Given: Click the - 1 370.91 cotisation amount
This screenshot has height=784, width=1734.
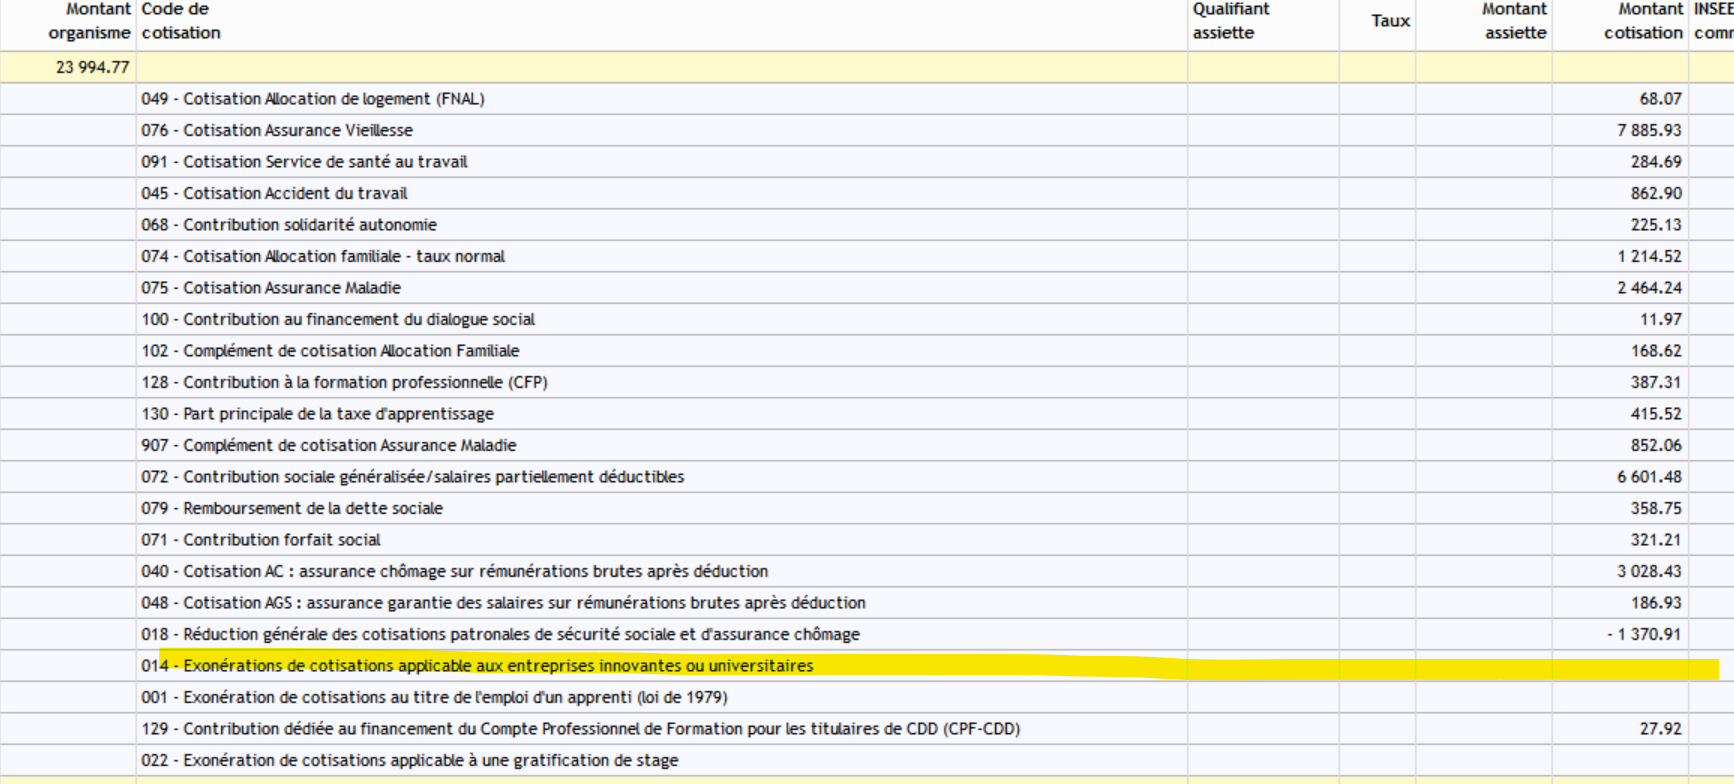Looking at the screenshot, I should pos(1644,634).
